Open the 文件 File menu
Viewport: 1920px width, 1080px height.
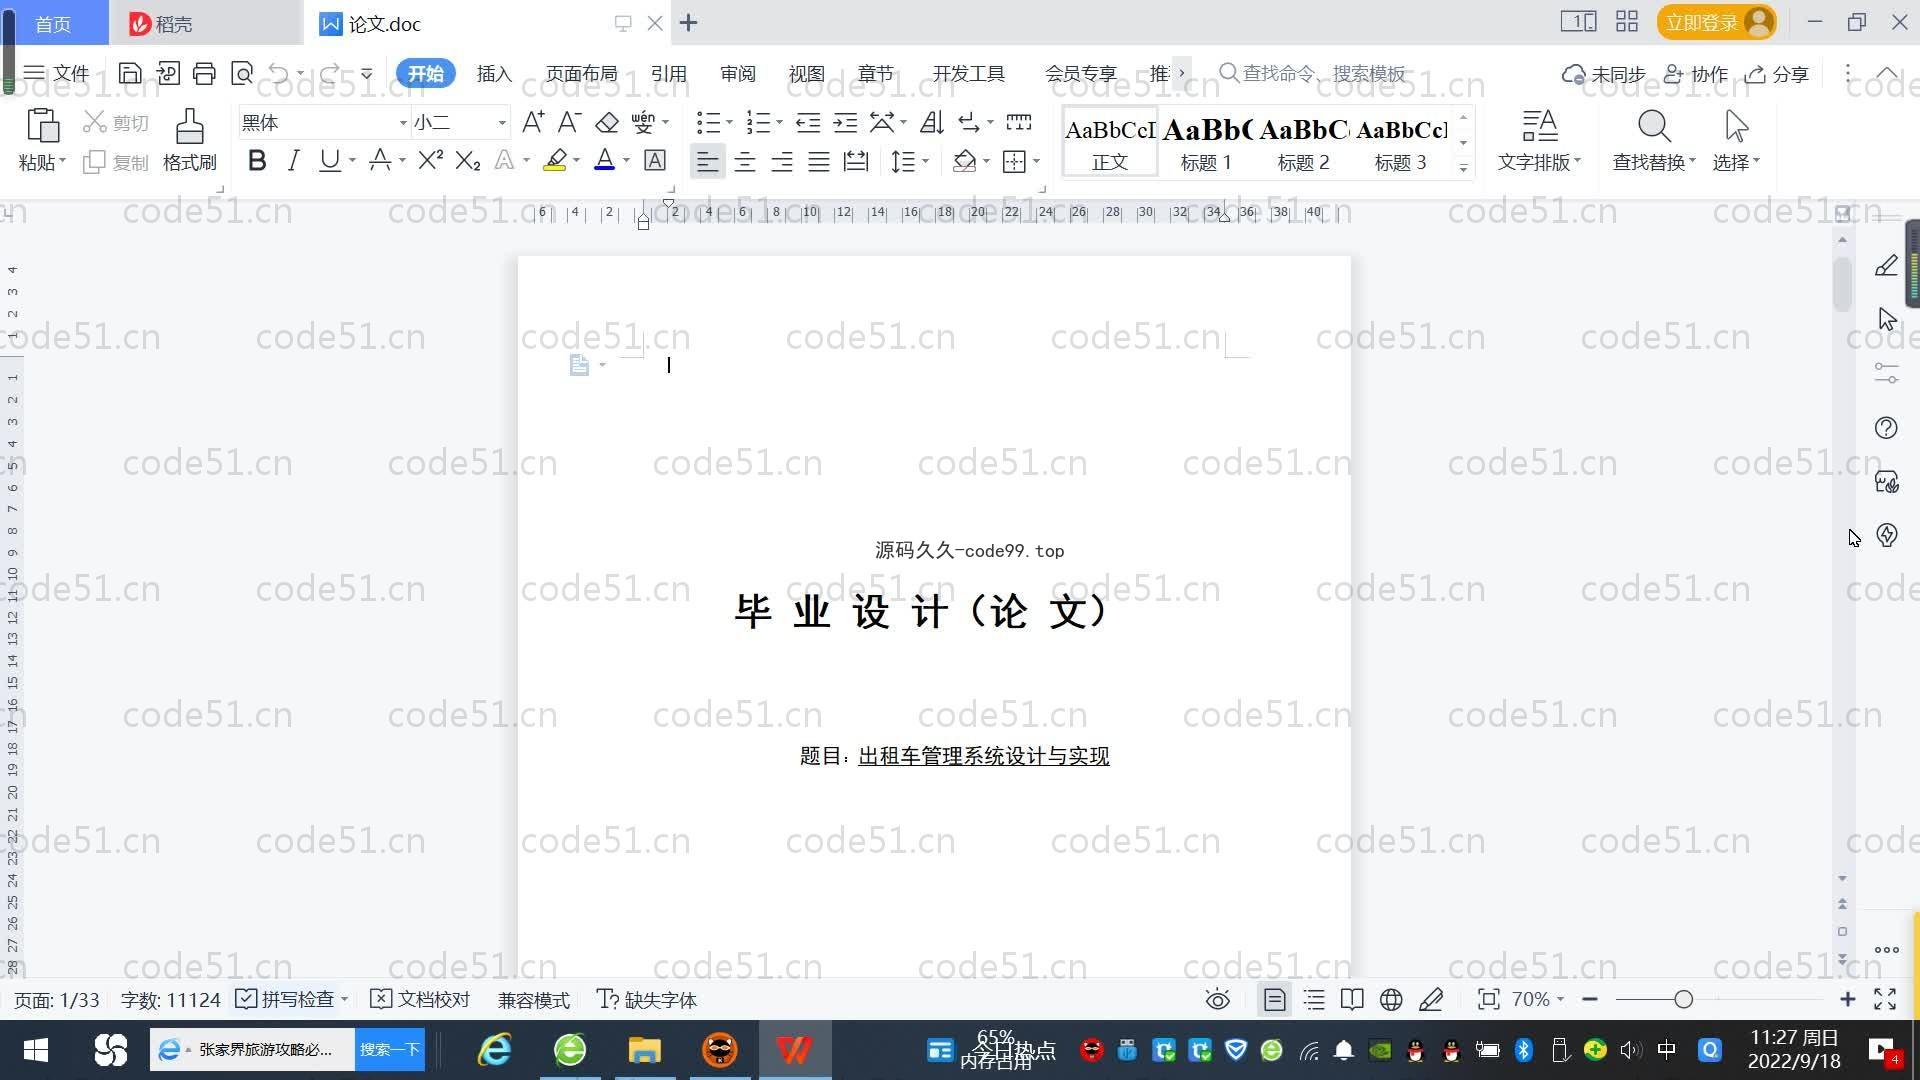pos(56,73)
